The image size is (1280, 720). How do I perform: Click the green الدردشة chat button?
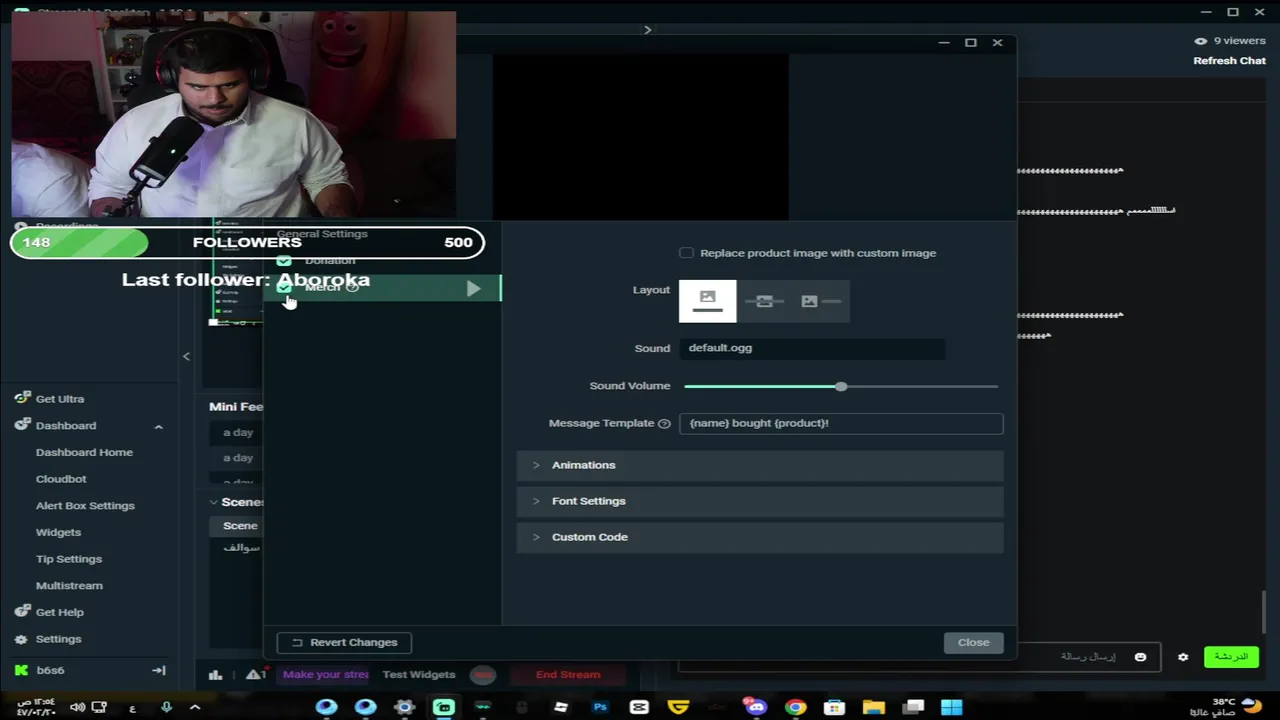point(1230,657)
